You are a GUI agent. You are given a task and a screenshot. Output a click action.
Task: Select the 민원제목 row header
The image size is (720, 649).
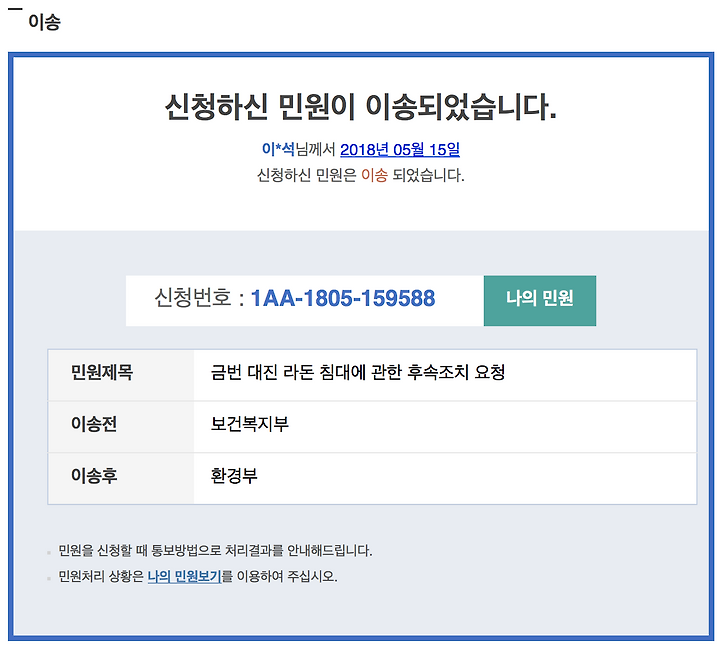121,375
